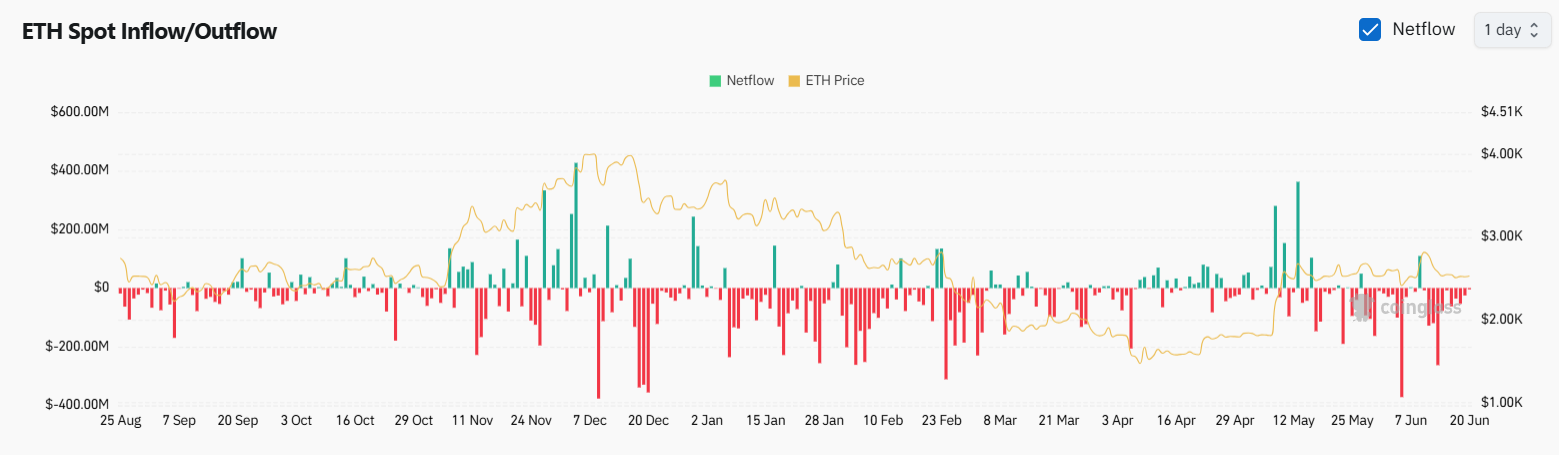Toggle ETH Price series via legend text

point(834,81)
